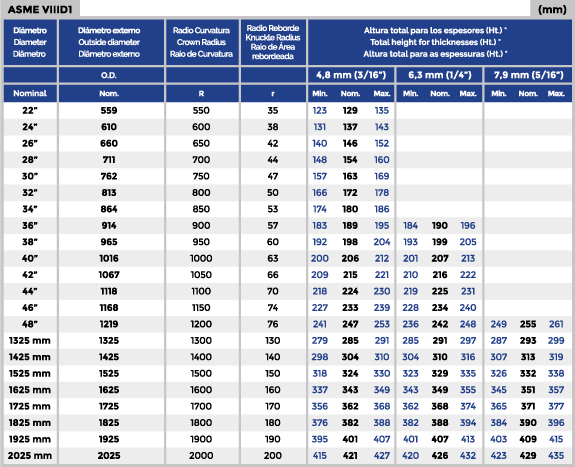Click the ASME VIIID1 title label
This screenshot has width=575, height=467.
coord(40,10)
